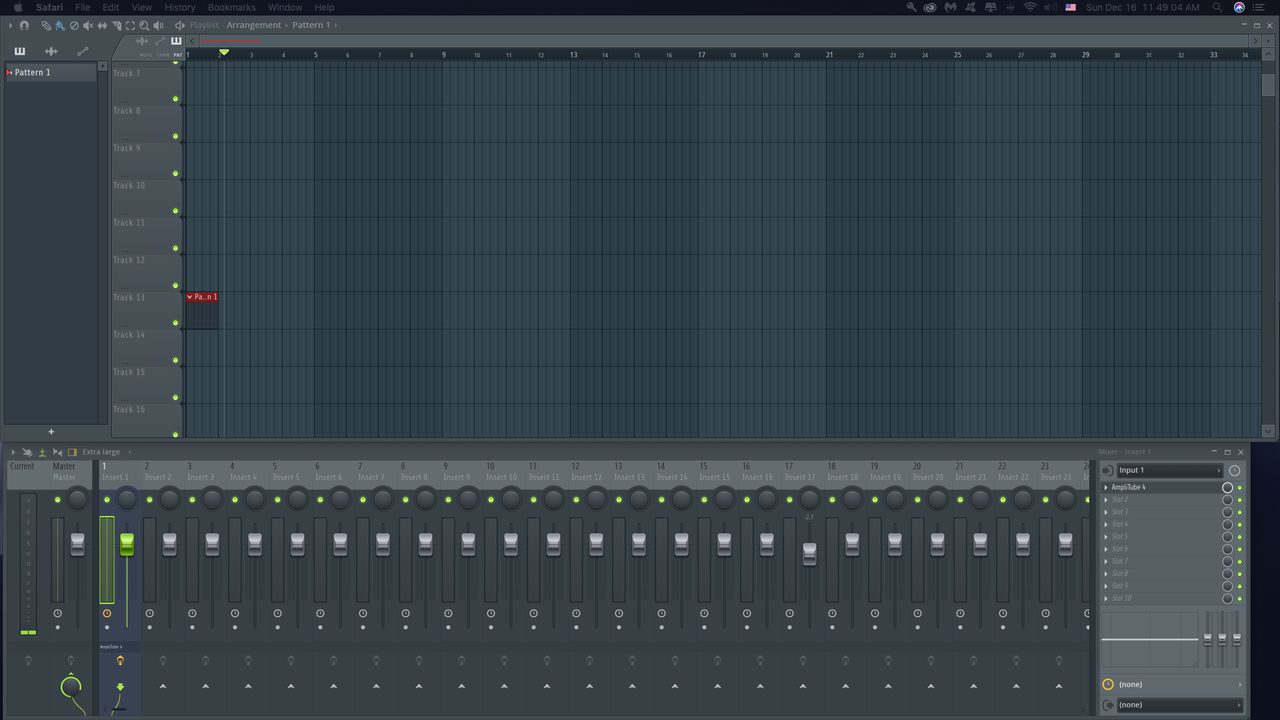Select the Mute tool in playlist toolbar

88,25
